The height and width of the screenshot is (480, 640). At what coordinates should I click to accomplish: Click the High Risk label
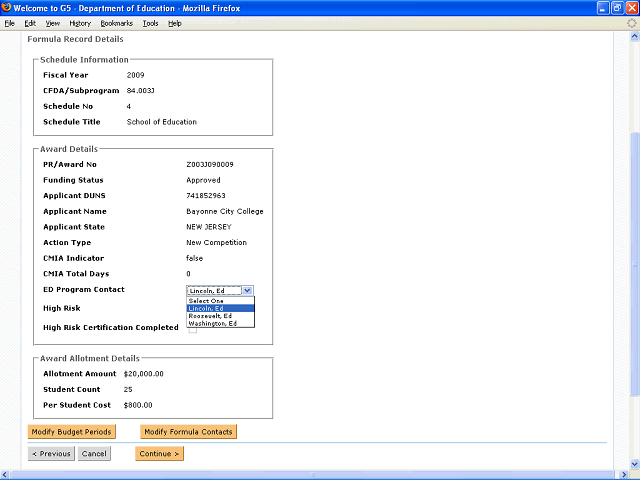(x=62, y=308)
